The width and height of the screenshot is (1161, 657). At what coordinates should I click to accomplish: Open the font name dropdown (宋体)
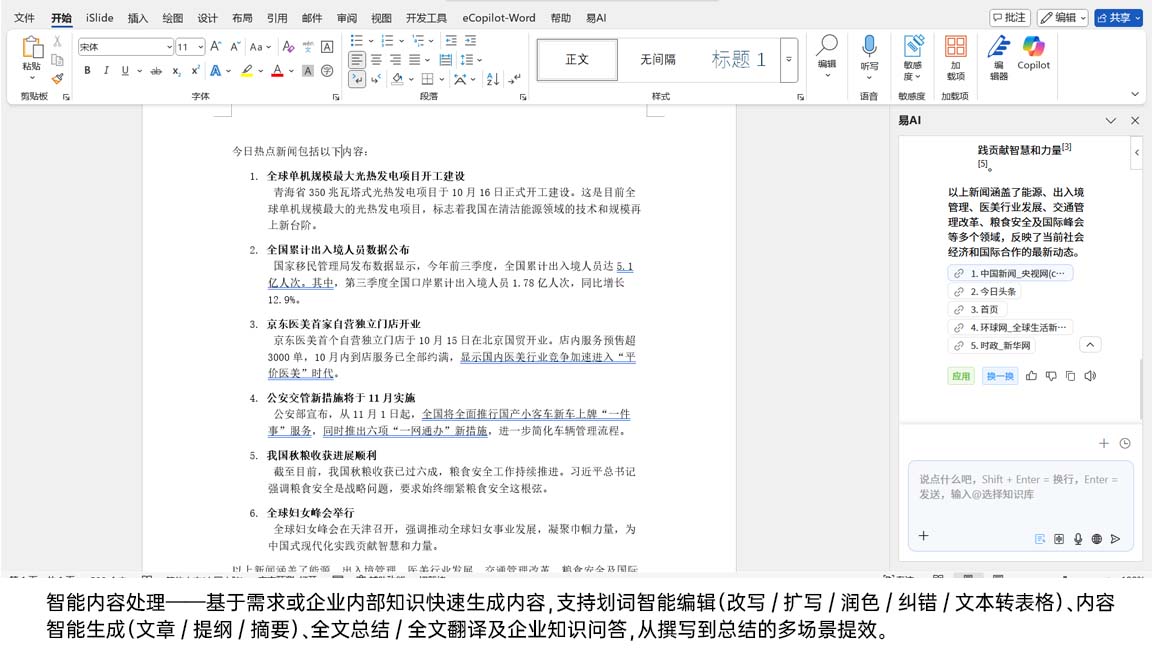tap(169, 47)
